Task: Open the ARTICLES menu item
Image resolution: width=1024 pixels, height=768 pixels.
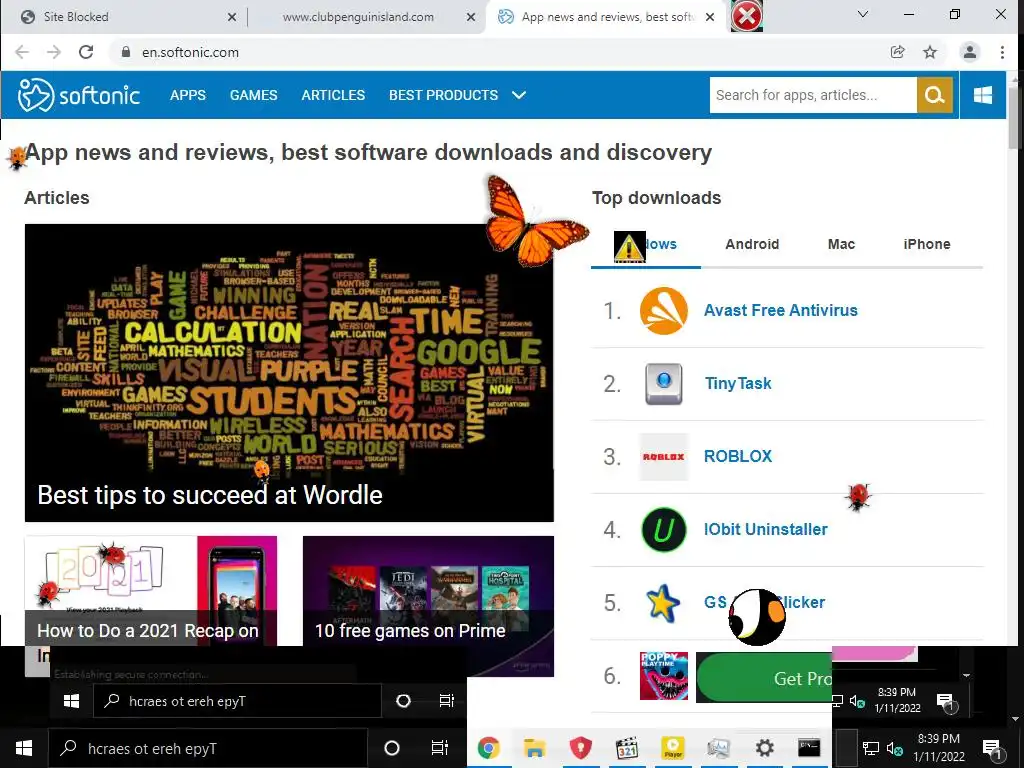Action: (x=333, y=95)
